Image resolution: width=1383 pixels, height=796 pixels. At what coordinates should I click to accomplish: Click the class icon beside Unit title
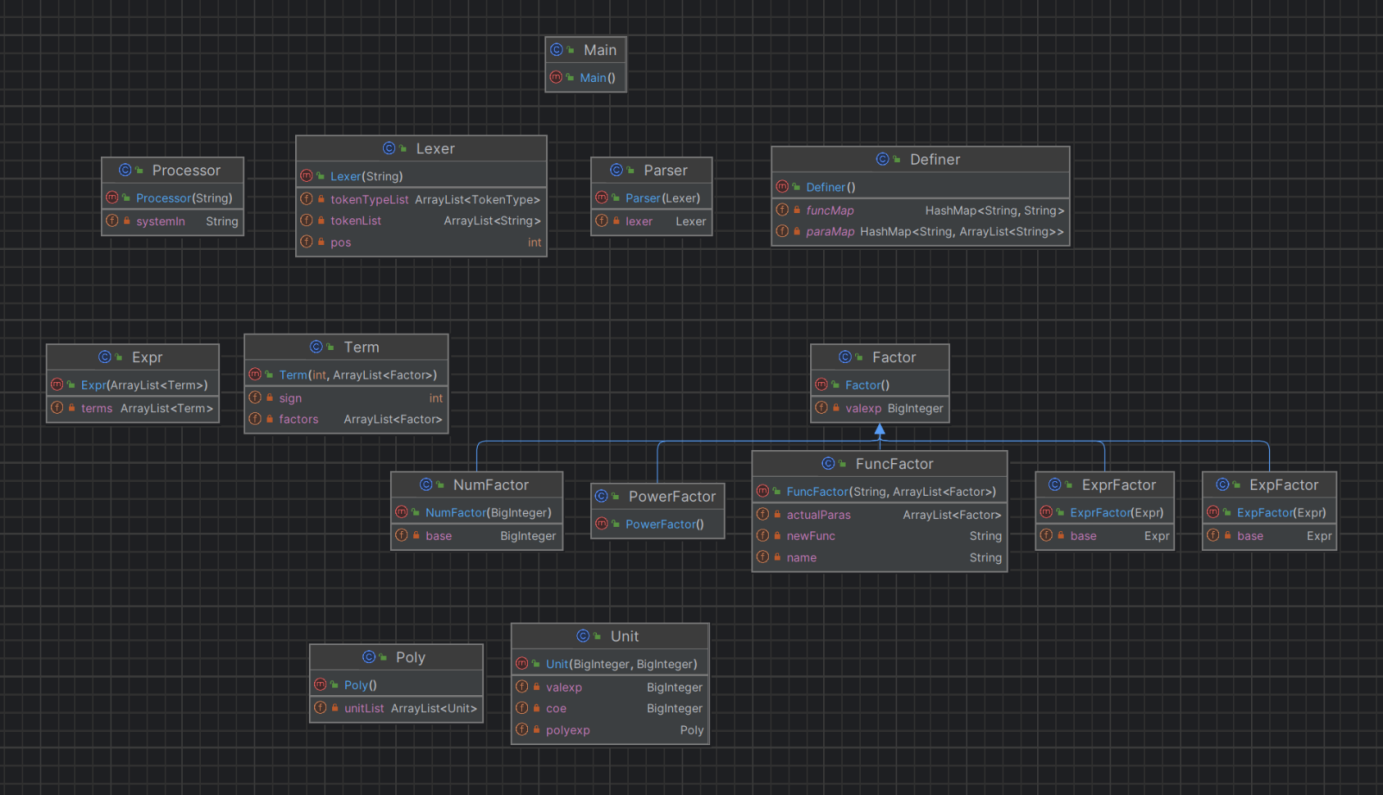coord(584,637)
